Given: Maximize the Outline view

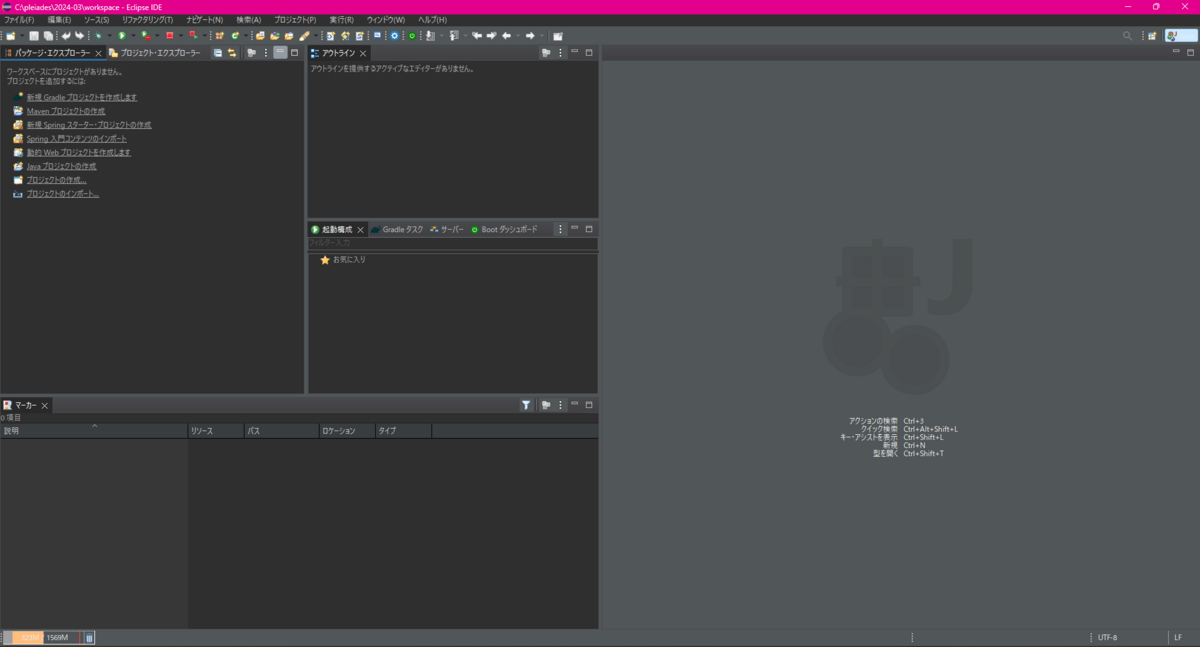Looking at the screenshot, I should [x=589, y=52].
